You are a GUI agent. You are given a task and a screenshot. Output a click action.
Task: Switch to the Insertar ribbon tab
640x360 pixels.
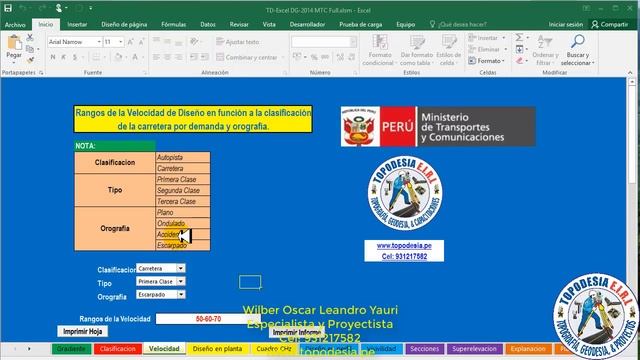pyautogui.click(x=77, y=24)
